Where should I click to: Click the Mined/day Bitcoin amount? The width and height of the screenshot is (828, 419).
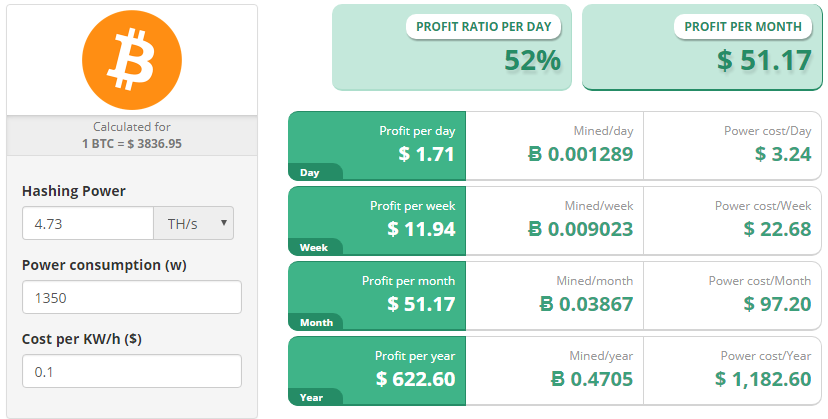581,154
